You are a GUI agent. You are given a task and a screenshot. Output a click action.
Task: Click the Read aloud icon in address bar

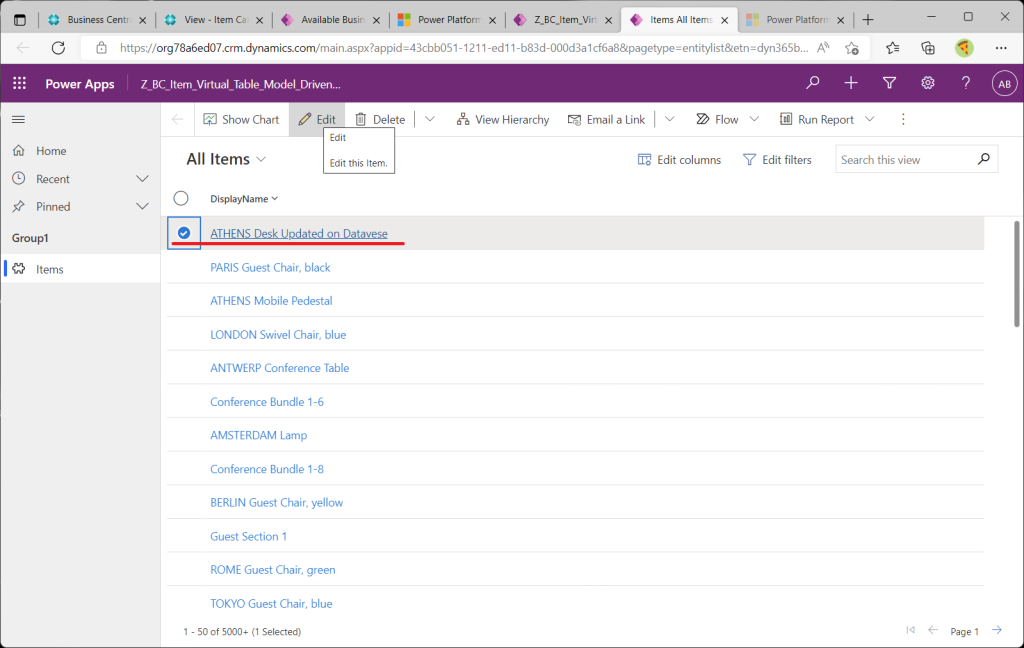823,48
